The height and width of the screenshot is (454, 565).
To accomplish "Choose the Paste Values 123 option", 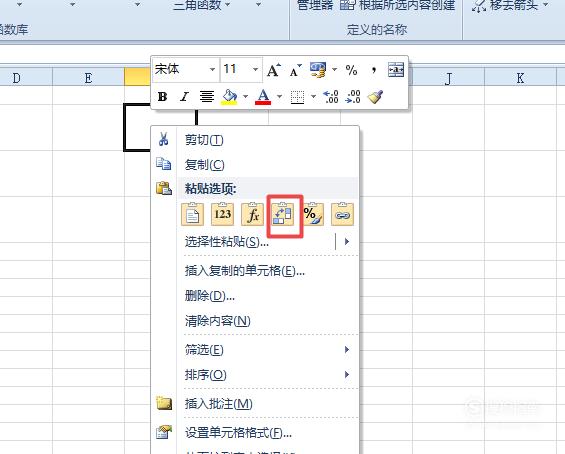I will tap(222, 214).
